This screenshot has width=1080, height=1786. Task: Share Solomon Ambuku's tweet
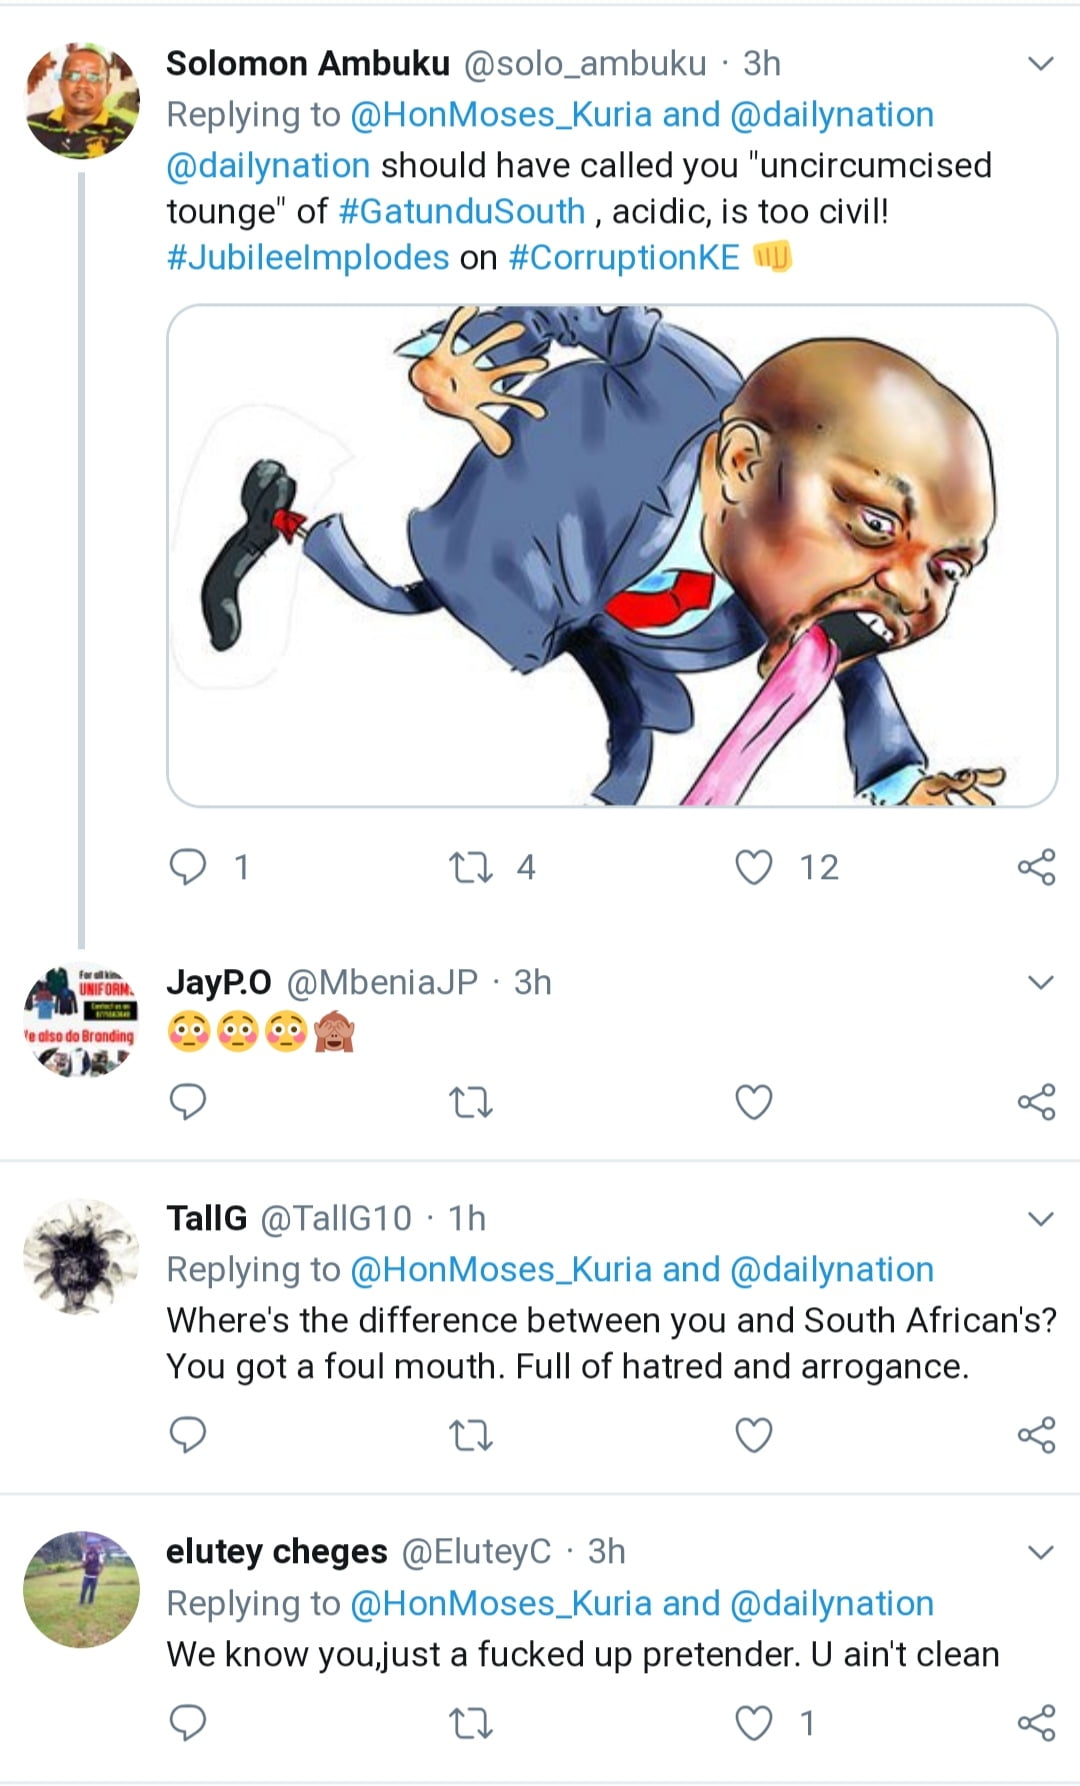click(1036, 867)
